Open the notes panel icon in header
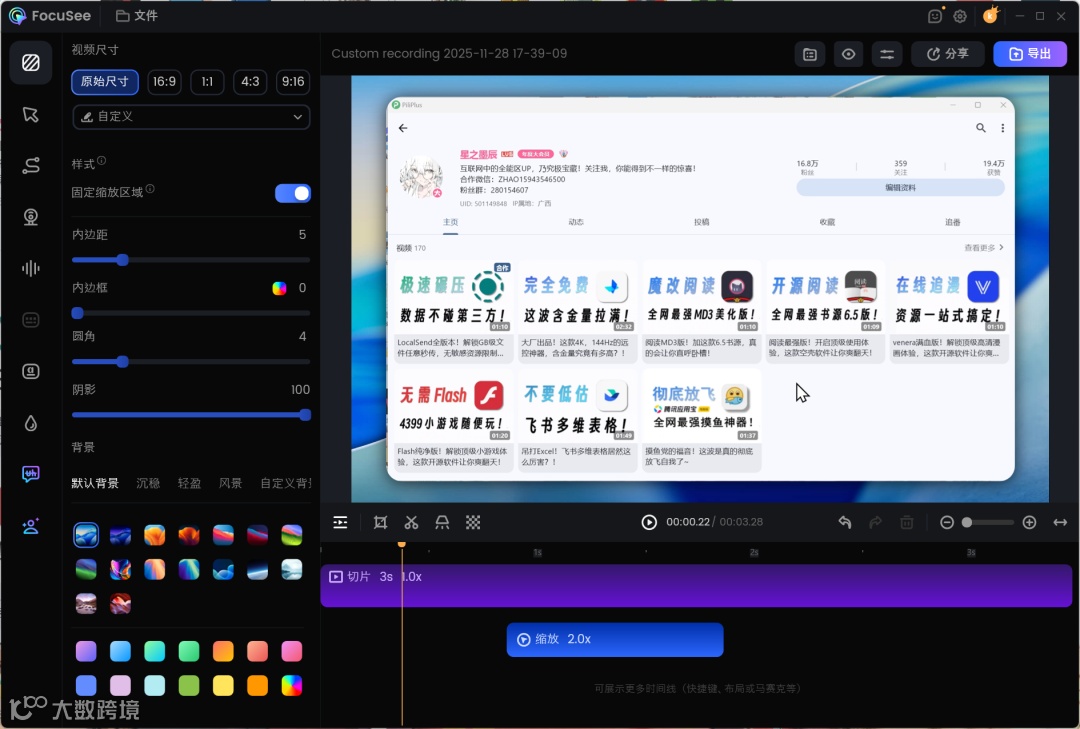Screen dimensions: 1080x729 (810, 54)
